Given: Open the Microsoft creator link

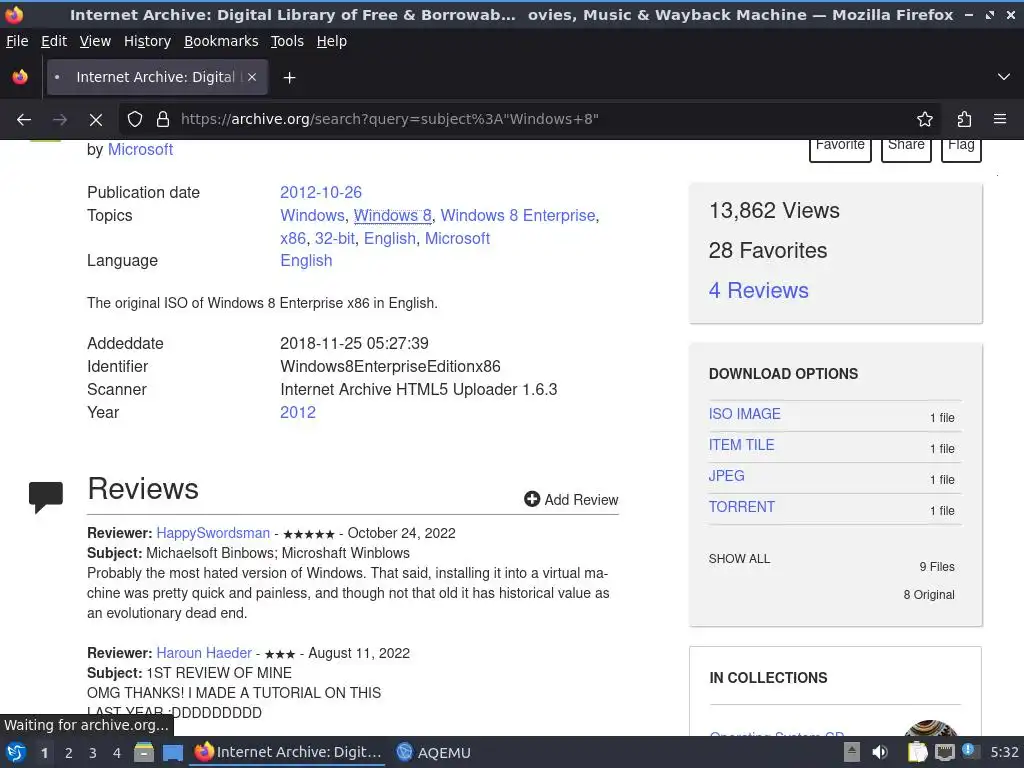Looking at the screenshot, I should click(x=140, y=150).
